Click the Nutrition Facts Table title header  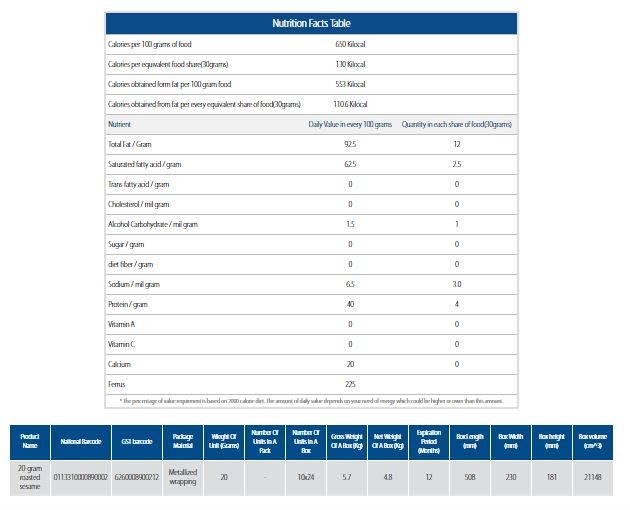(311, 23)
